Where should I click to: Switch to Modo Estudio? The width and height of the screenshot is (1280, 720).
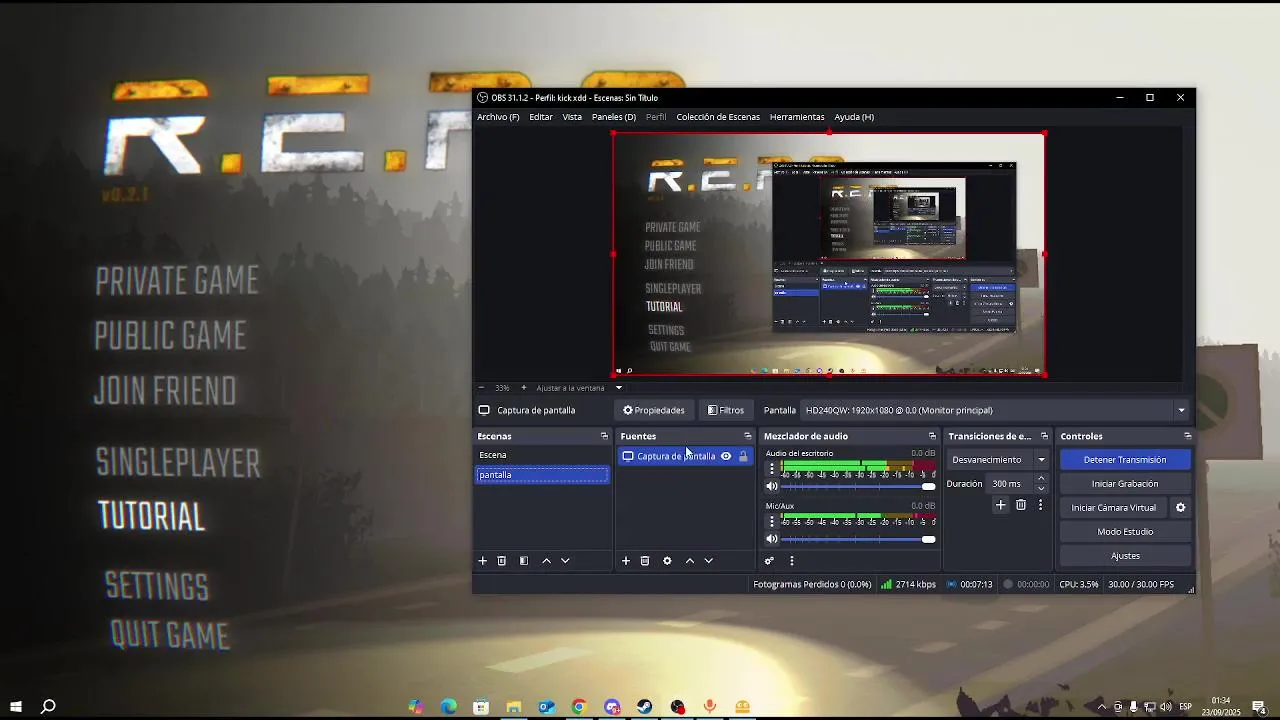coord(1125,532)
